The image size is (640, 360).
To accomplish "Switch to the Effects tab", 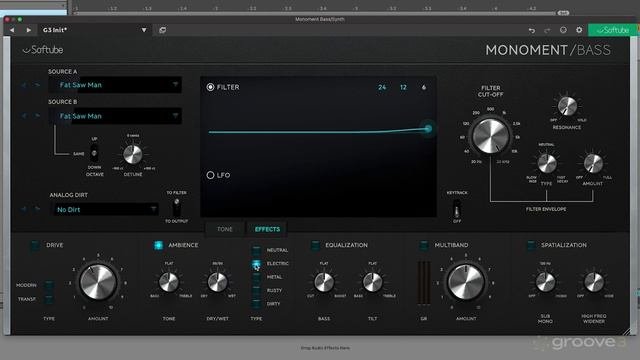I will point(267,229).
